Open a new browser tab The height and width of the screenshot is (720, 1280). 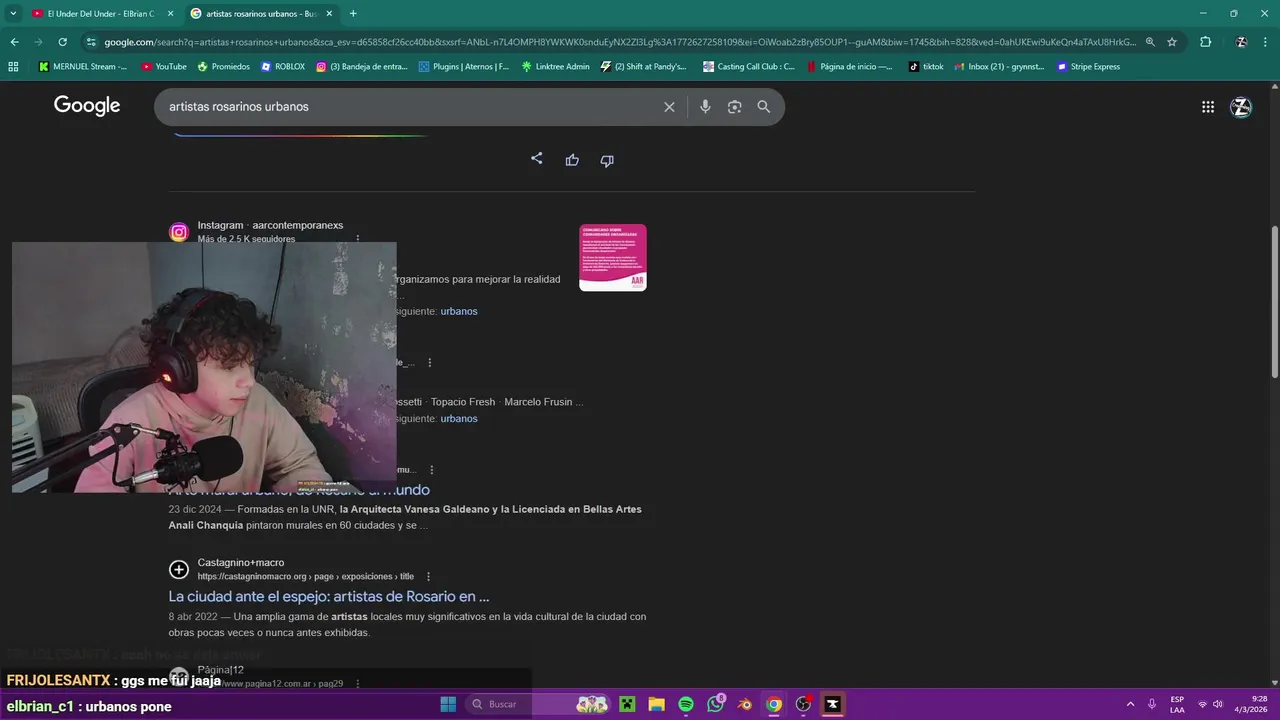353,13
